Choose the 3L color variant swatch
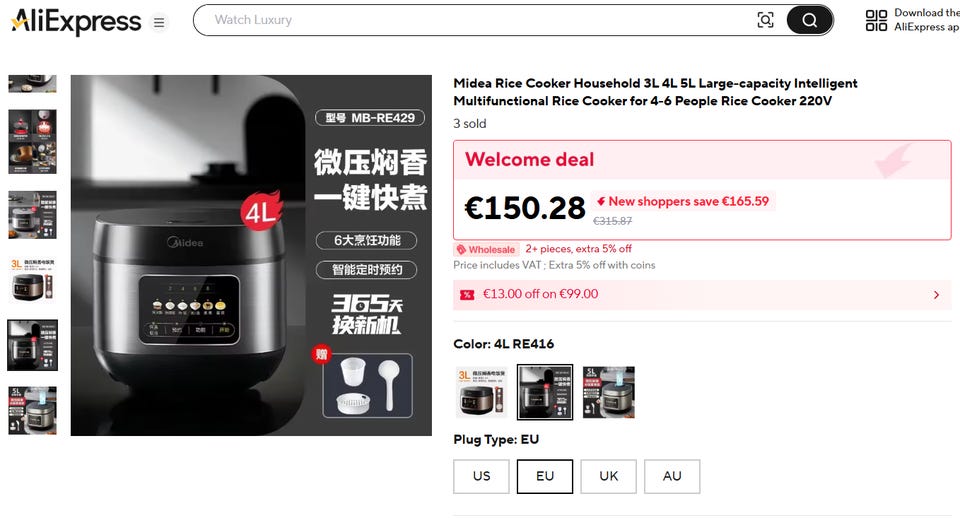 481,392
